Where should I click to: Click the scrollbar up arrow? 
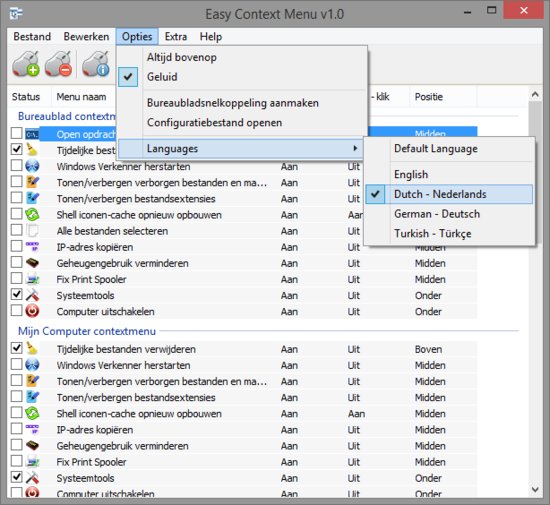point(535,94)
